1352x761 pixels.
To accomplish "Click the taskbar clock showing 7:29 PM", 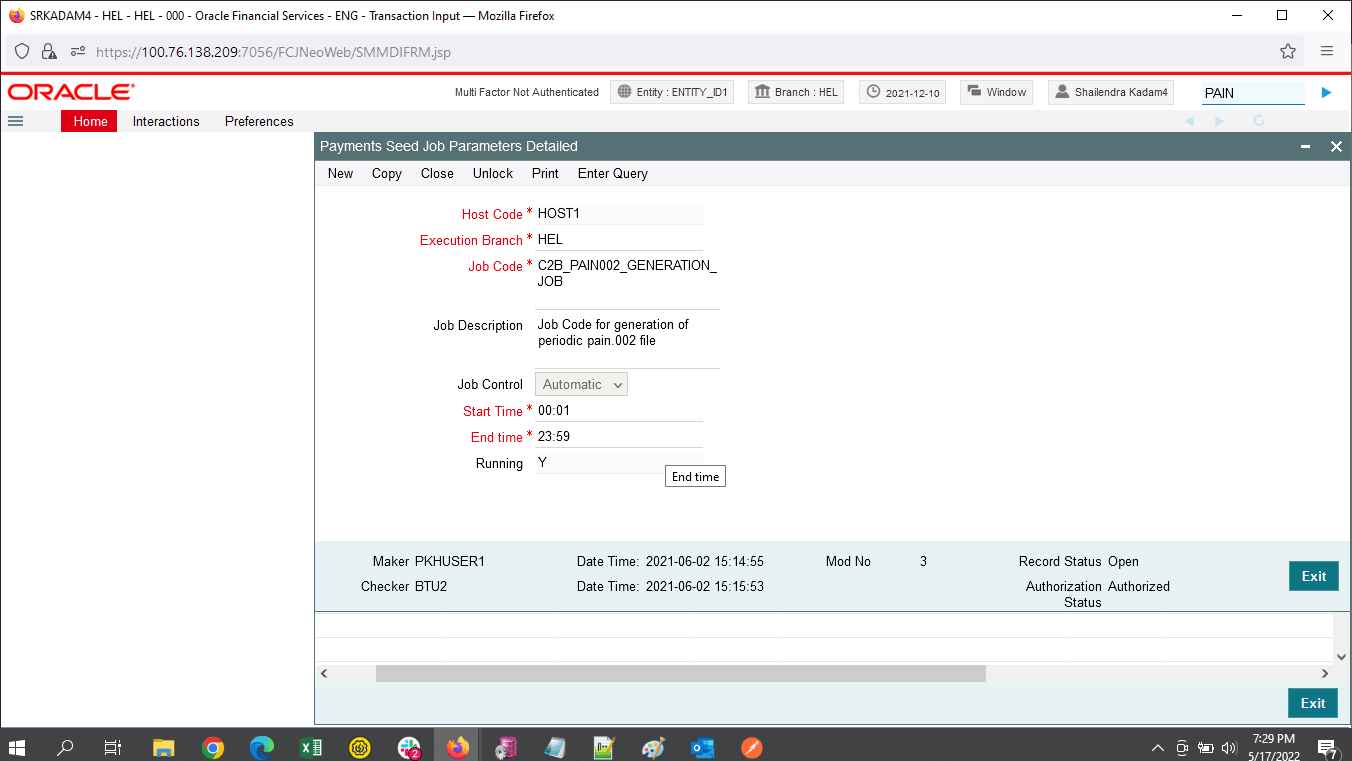I will (x=1273, y=747).
